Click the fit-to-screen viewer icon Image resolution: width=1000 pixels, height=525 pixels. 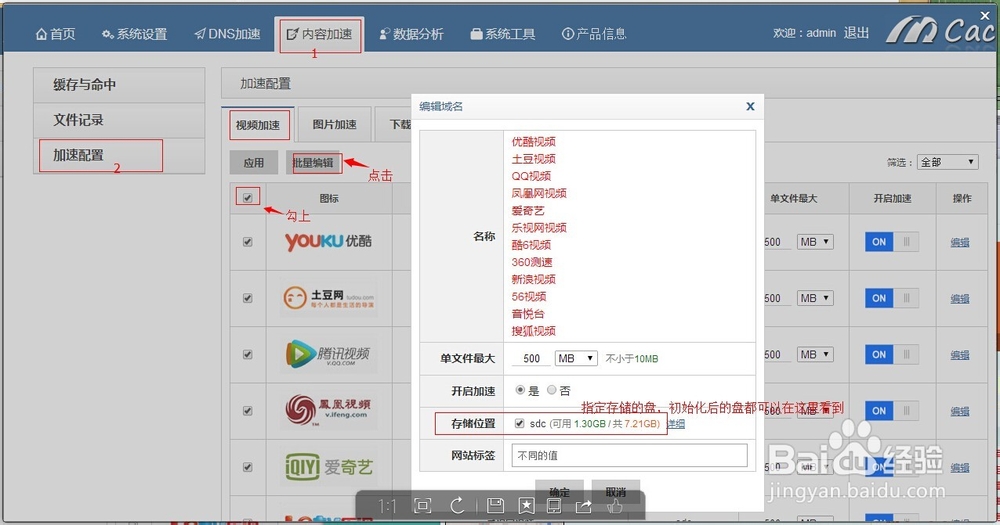coord(422,507)
